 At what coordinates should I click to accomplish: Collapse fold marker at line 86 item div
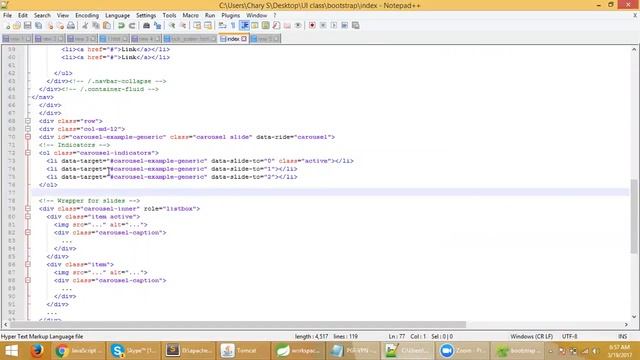coord(28,264)
